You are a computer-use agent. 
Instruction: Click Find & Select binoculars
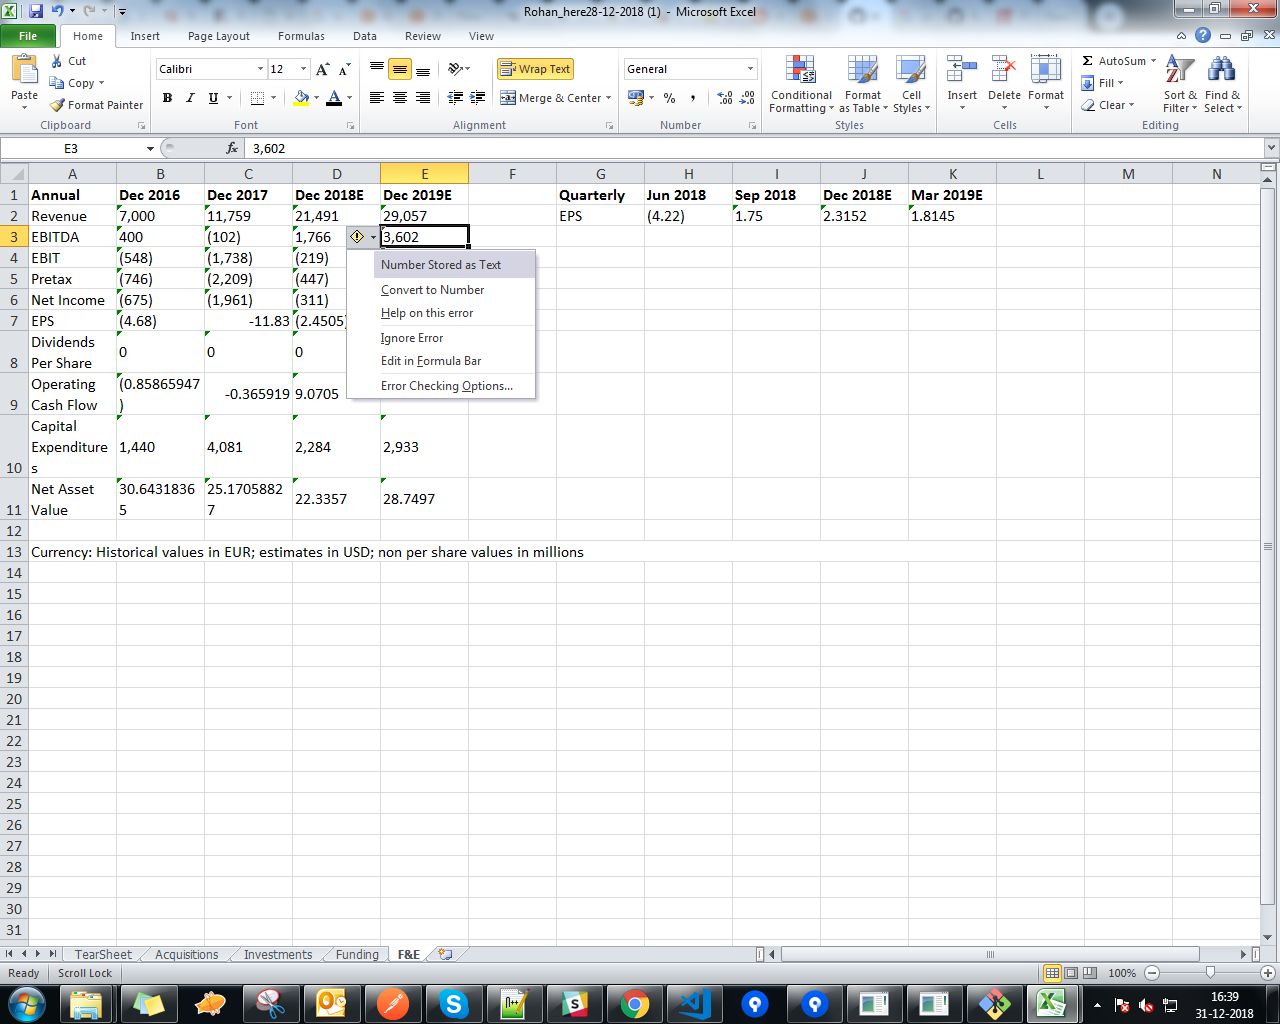(1221, 71)
